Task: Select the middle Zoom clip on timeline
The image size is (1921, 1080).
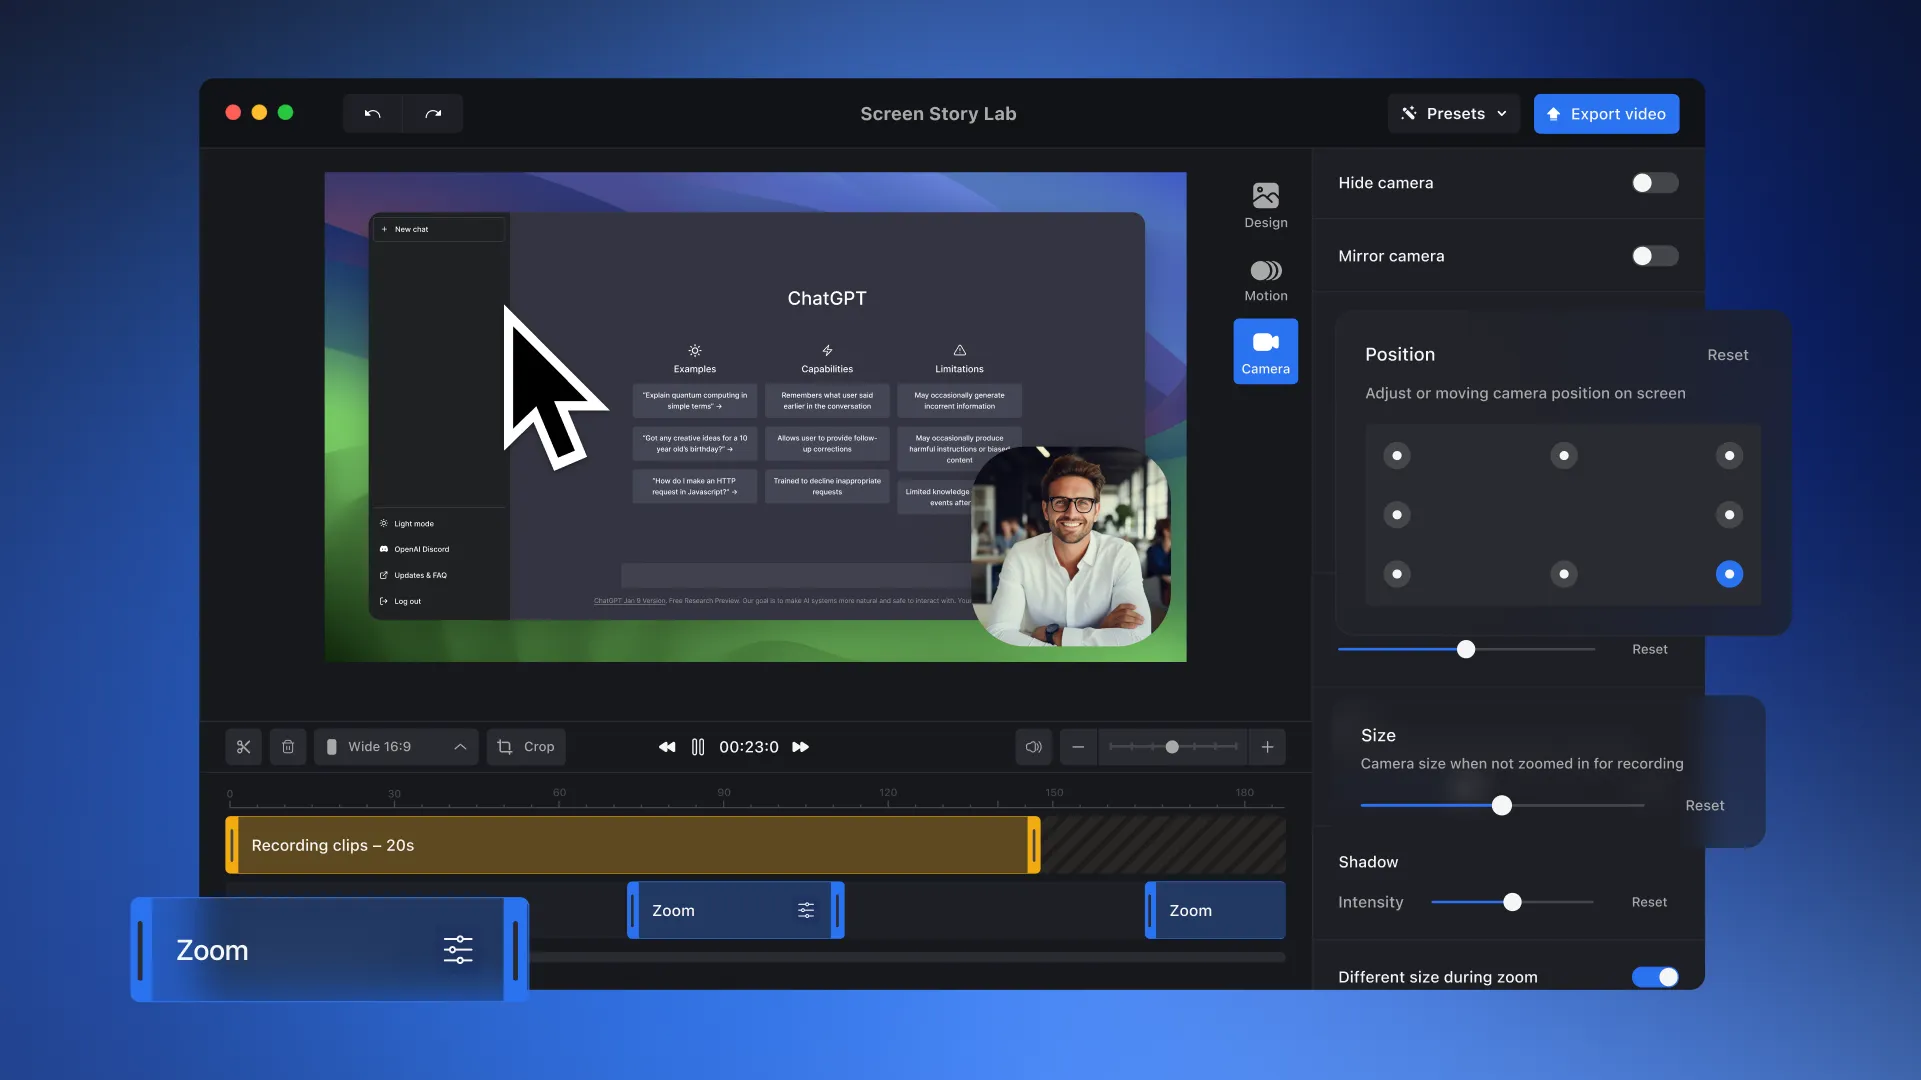Action: pos(736,910)
